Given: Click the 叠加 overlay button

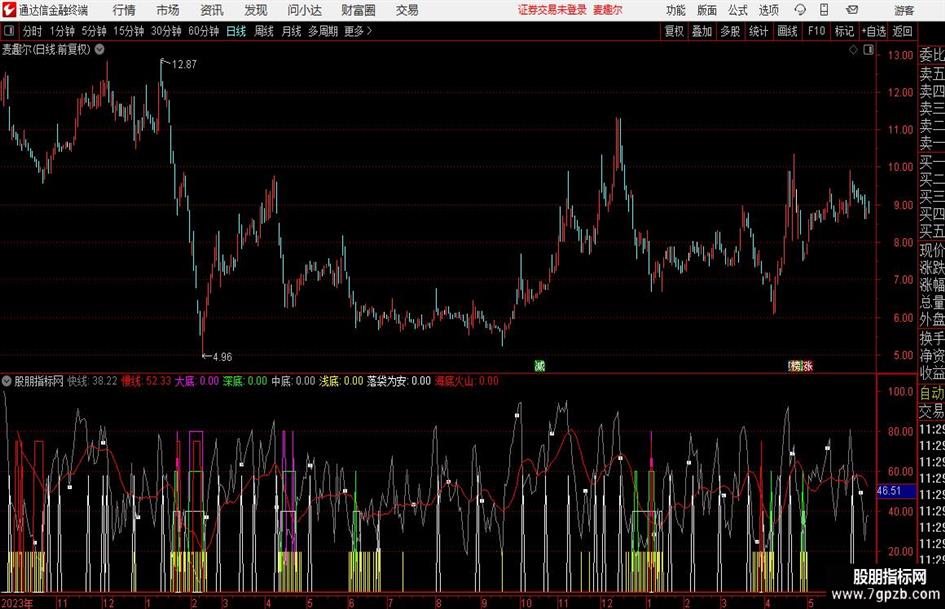Looking at the screenshot, I should (702, 31).
